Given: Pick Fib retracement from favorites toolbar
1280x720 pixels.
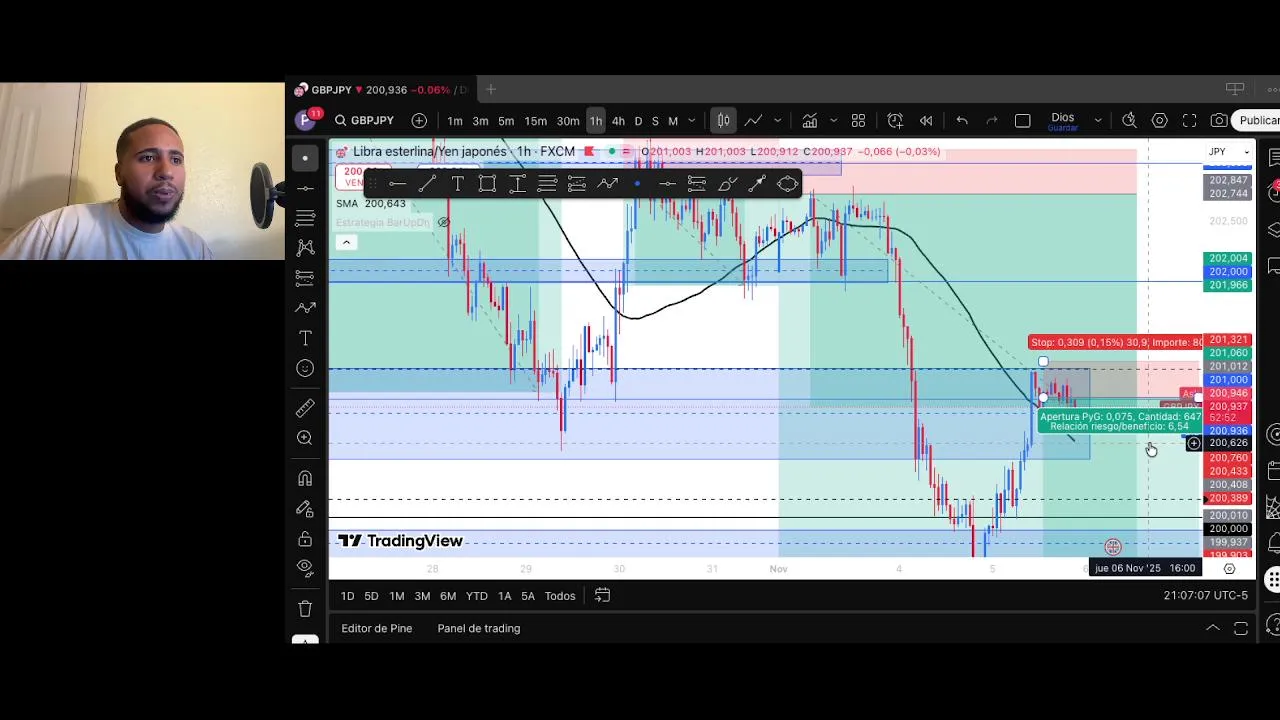Looking at the screenshot, I should [547, 183].
